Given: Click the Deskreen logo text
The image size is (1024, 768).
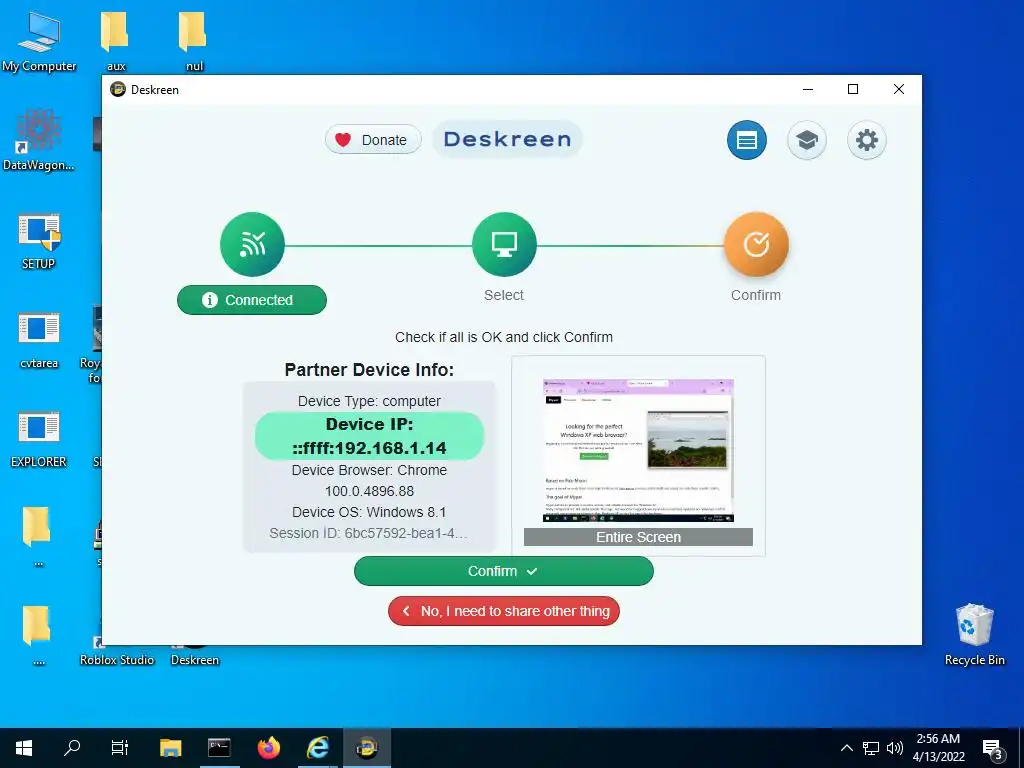Looking at the screenshot, I should pos(507,139).
